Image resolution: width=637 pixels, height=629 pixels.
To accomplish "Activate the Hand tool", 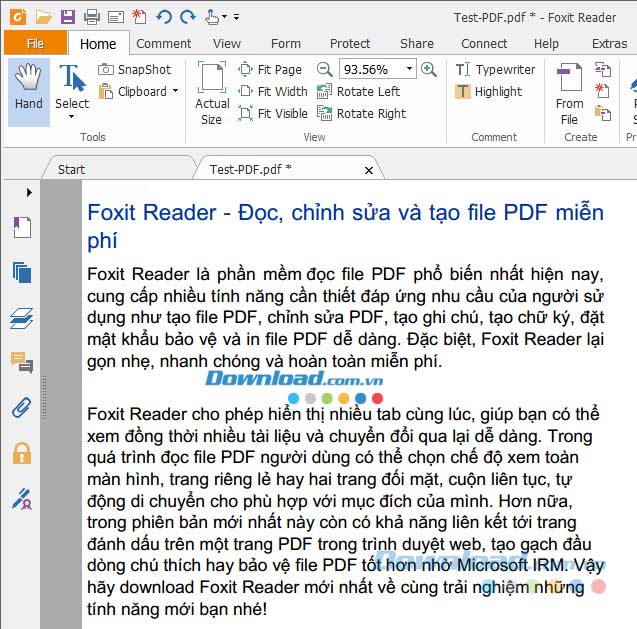I will [29, 92].
